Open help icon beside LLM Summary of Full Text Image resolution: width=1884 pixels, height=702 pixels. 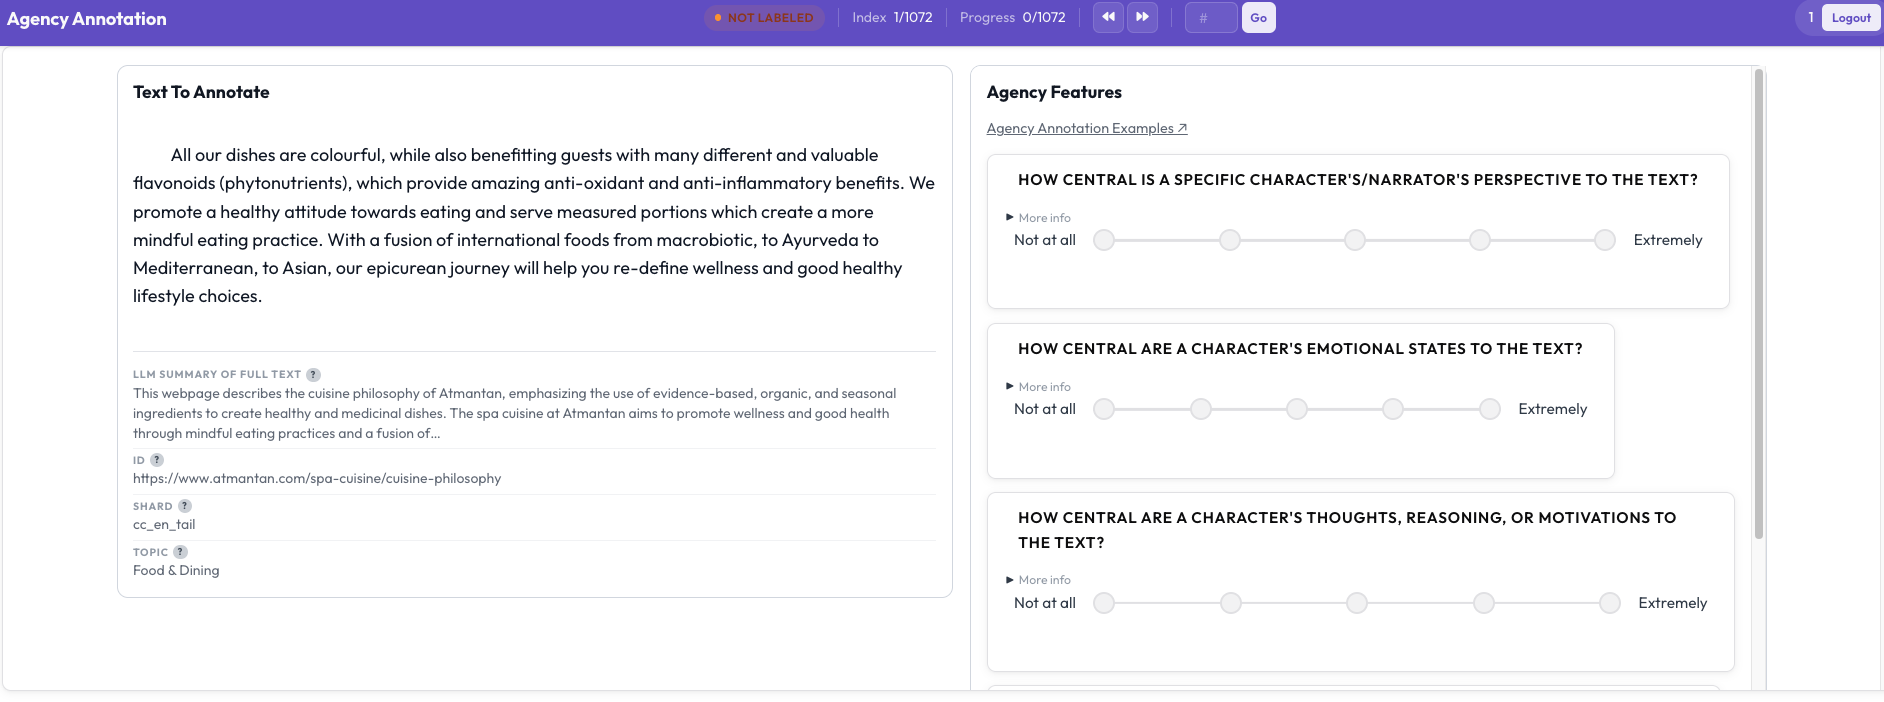coord(313,375)
